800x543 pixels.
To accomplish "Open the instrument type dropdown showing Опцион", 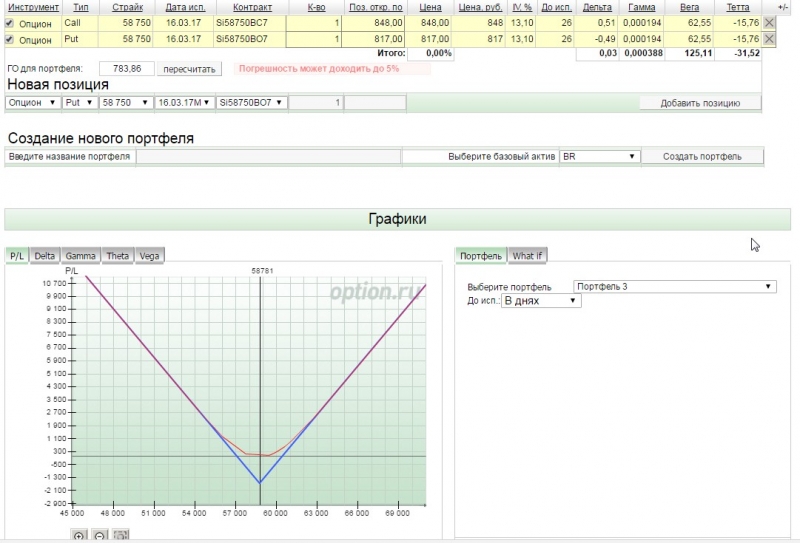I will [x=32, y=102].
